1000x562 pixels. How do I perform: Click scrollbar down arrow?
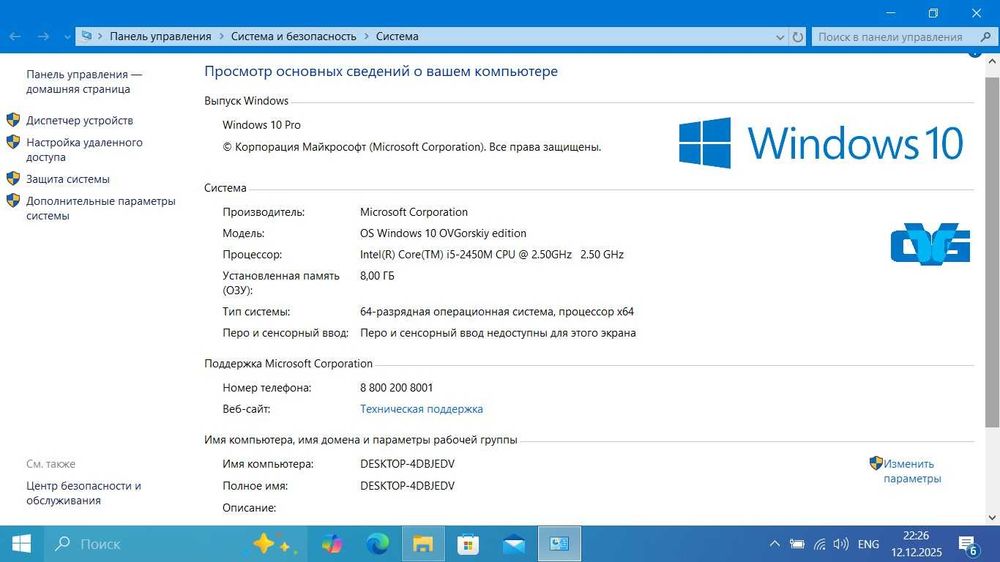click(x=992, y=517)
